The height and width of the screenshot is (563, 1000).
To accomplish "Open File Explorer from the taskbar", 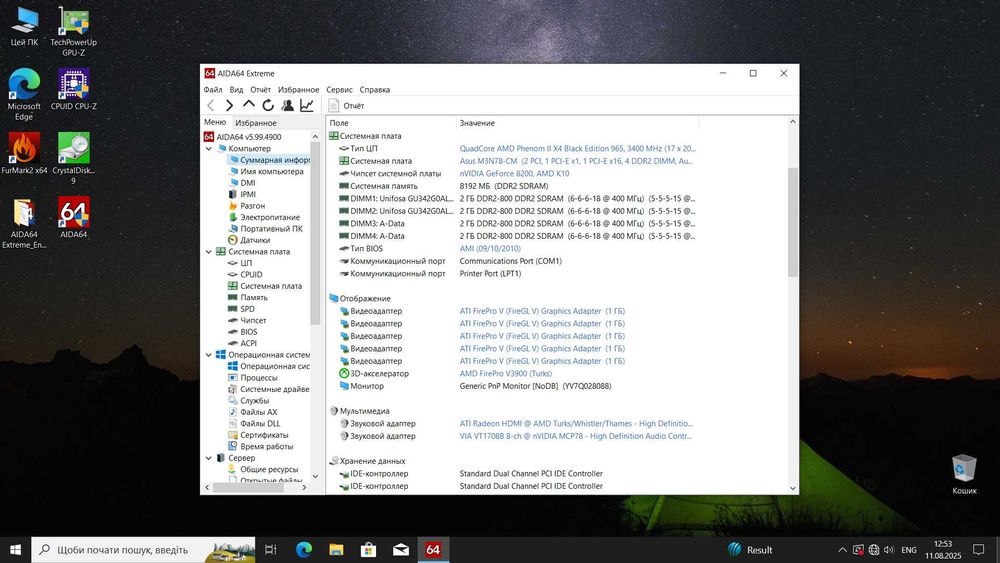I will [x=336, y=550].
